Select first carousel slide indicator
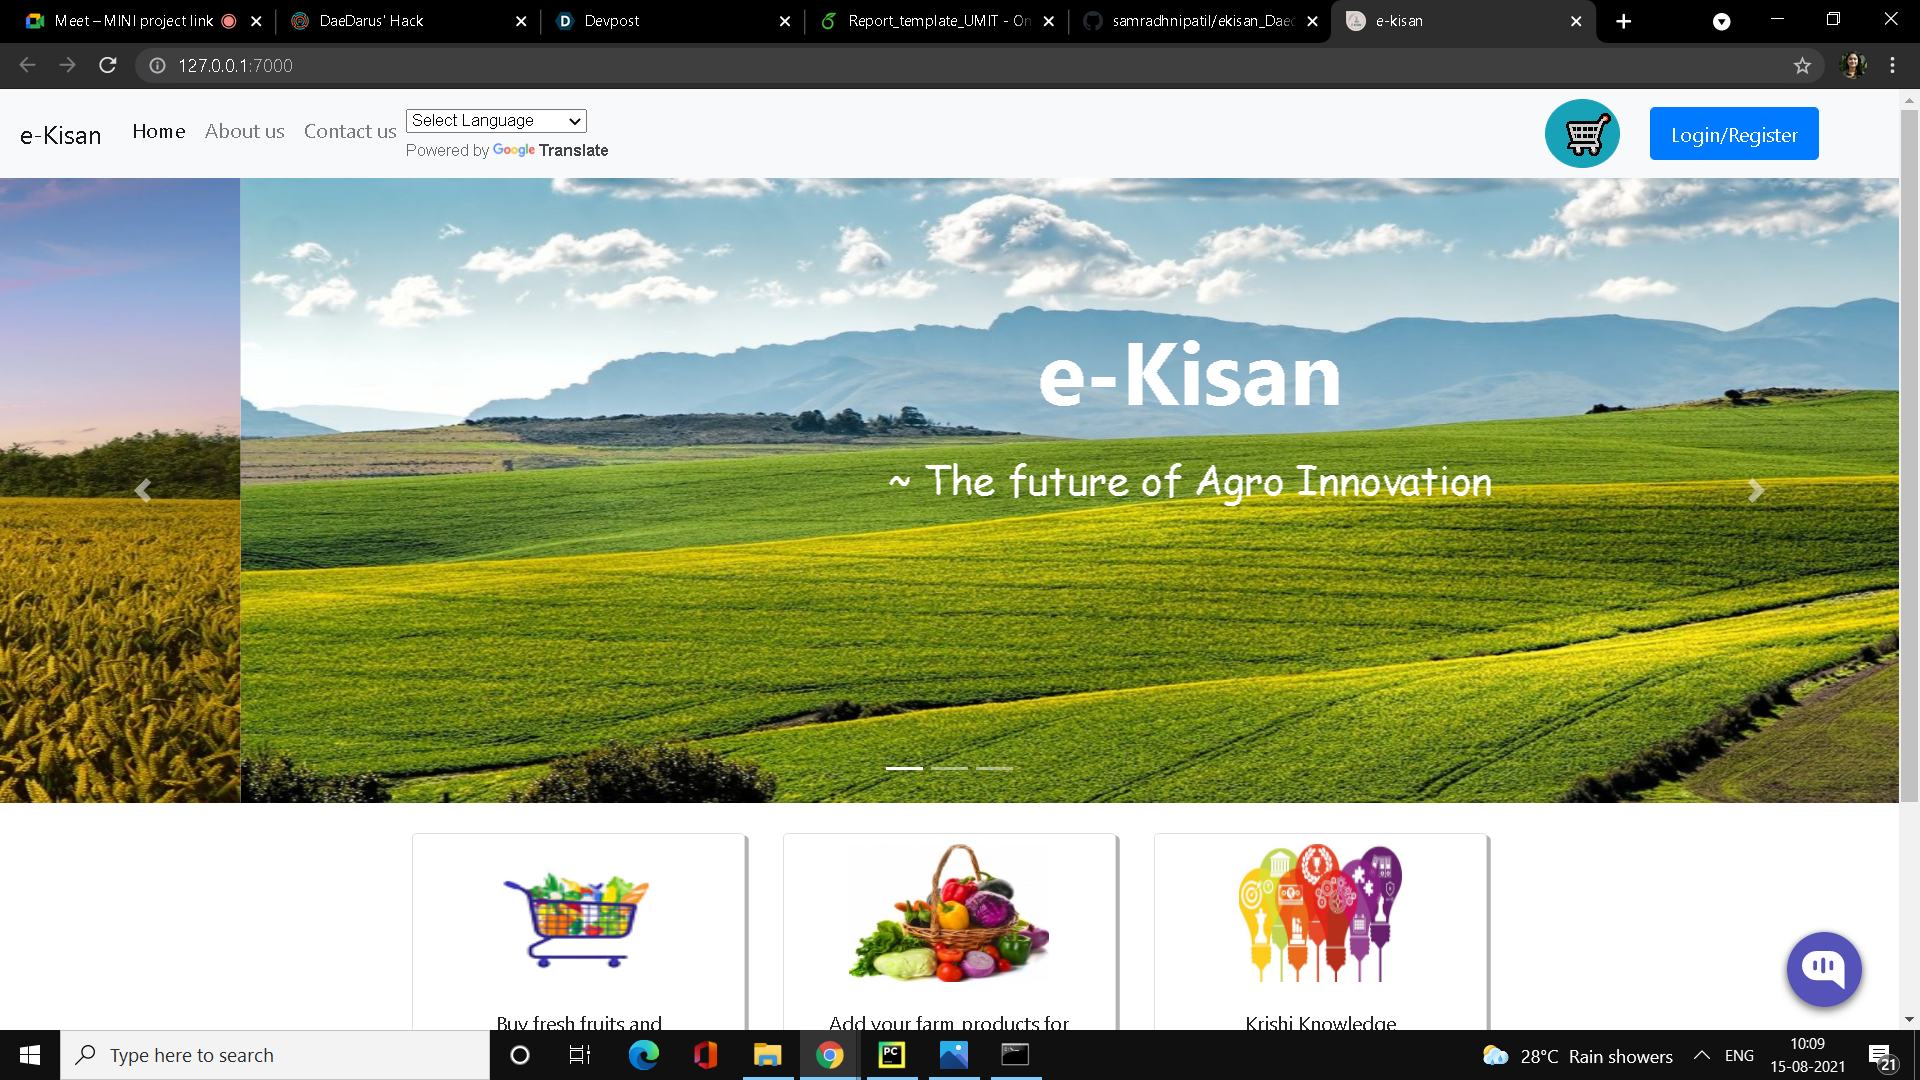 pos(904,768)
